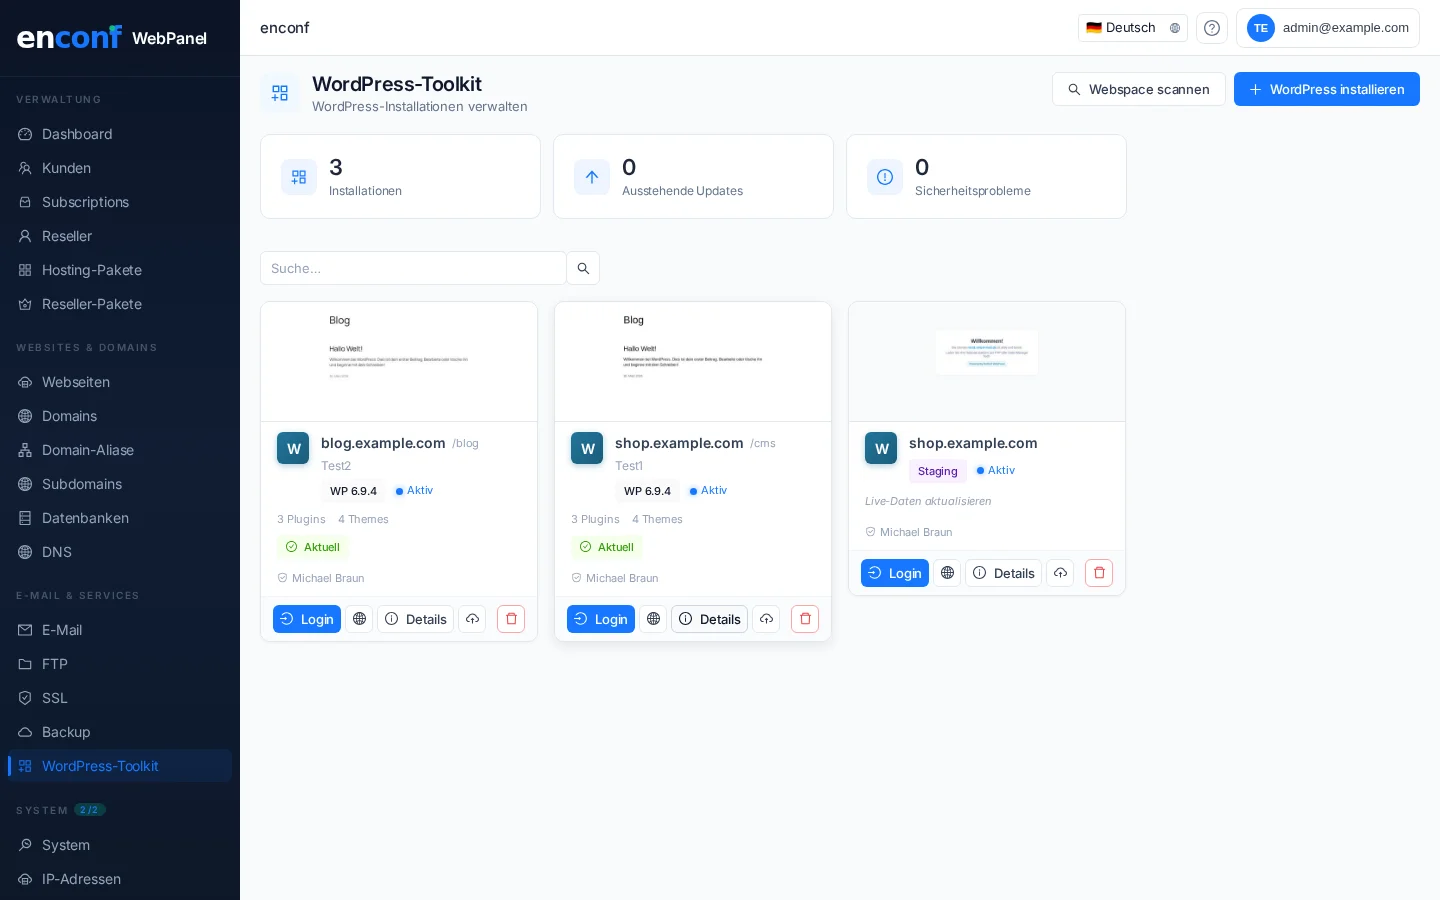Open the Webseiten menu entry
This screenshot has height=900, width=1440.
pos(76,382)
